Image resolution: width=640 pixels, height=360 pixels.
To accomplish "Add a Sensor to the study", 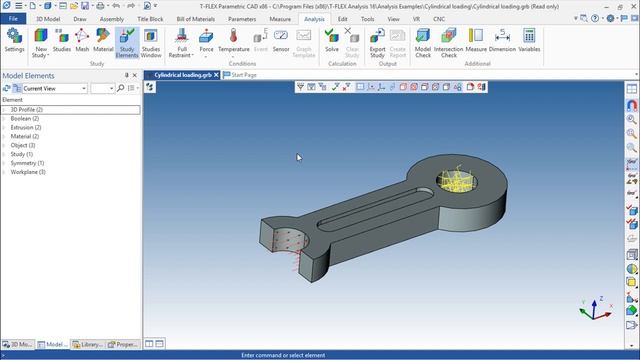I will click(281, 40).
